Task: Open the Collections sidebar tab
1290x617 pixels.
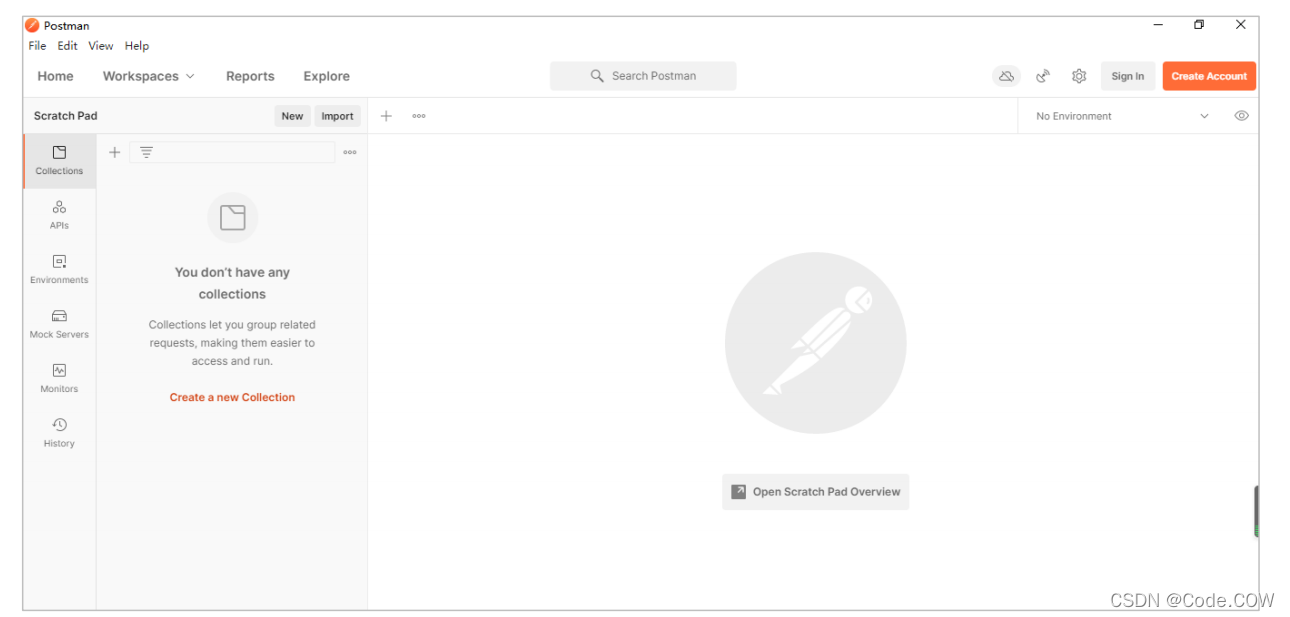Action: point(59,161)
